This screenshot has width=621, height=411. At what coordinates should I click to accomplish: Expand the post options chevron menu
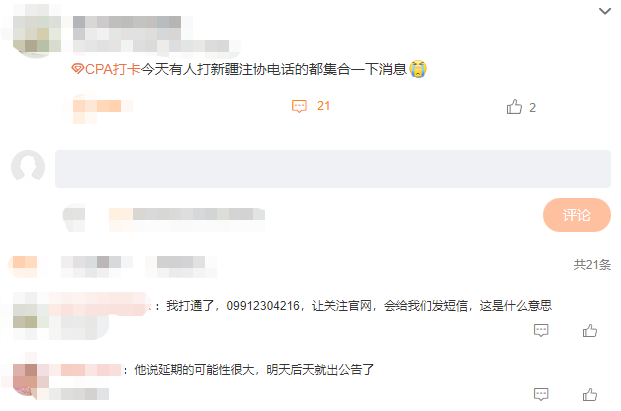point(604,11)
